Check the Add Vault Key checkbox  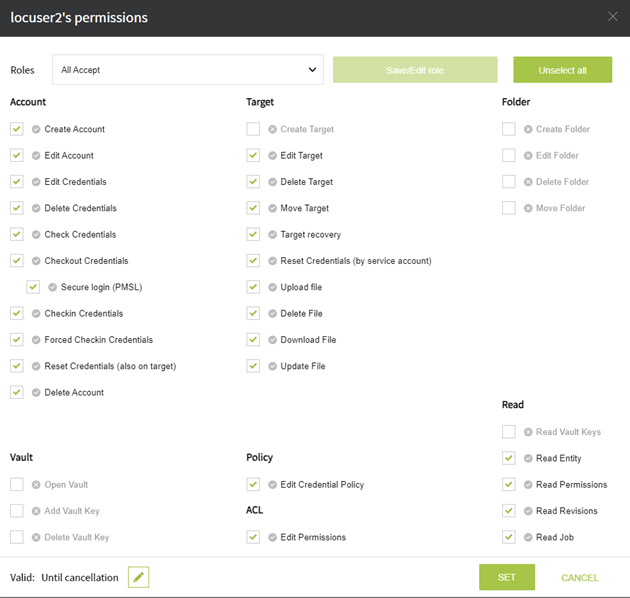(x=17, y=511)
